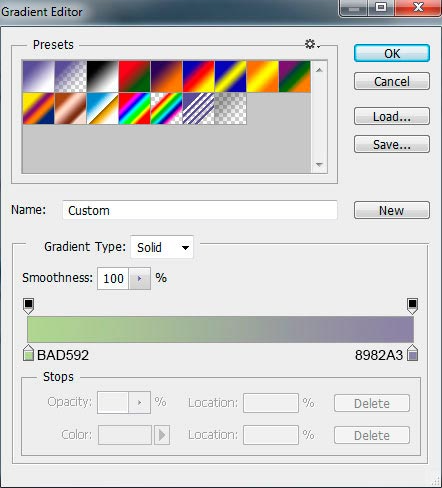Select the purple 8982A3 color stop
Image resolution: width=442 pixels, height=488 pixels.
(413, 353)
